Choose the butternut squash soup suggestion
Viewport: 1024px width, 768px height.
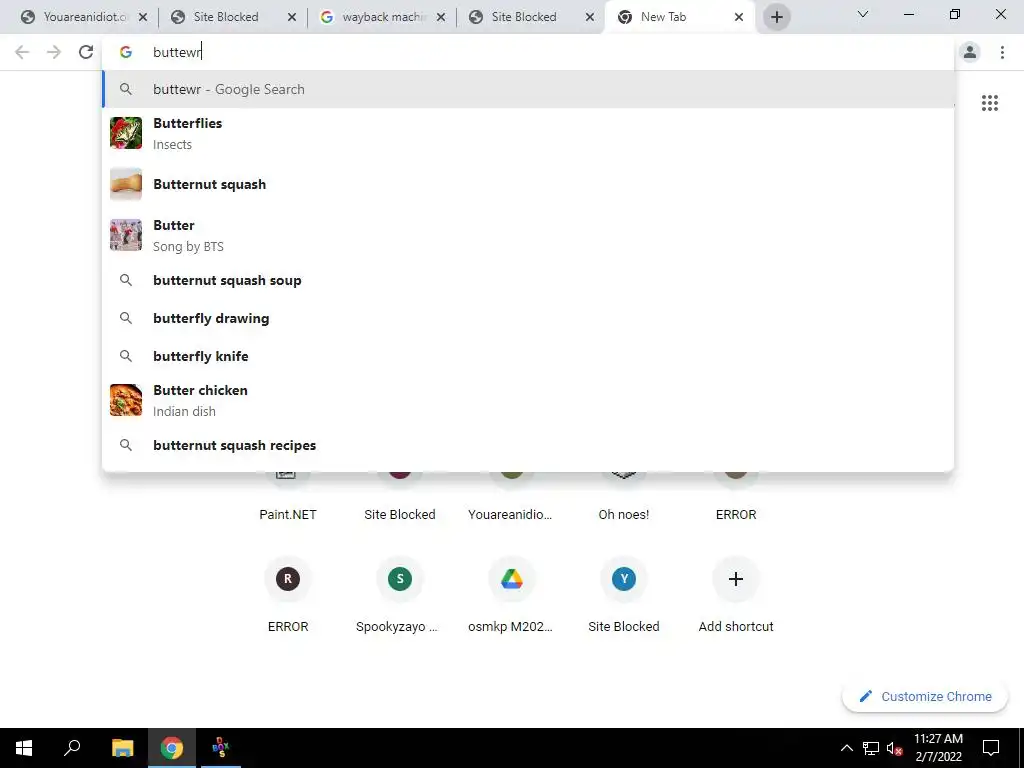528,280
